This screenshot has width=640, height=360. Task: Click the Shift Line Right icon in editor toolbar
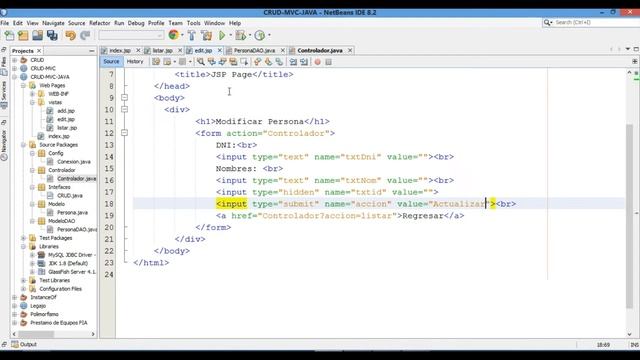tap(304, 62)
